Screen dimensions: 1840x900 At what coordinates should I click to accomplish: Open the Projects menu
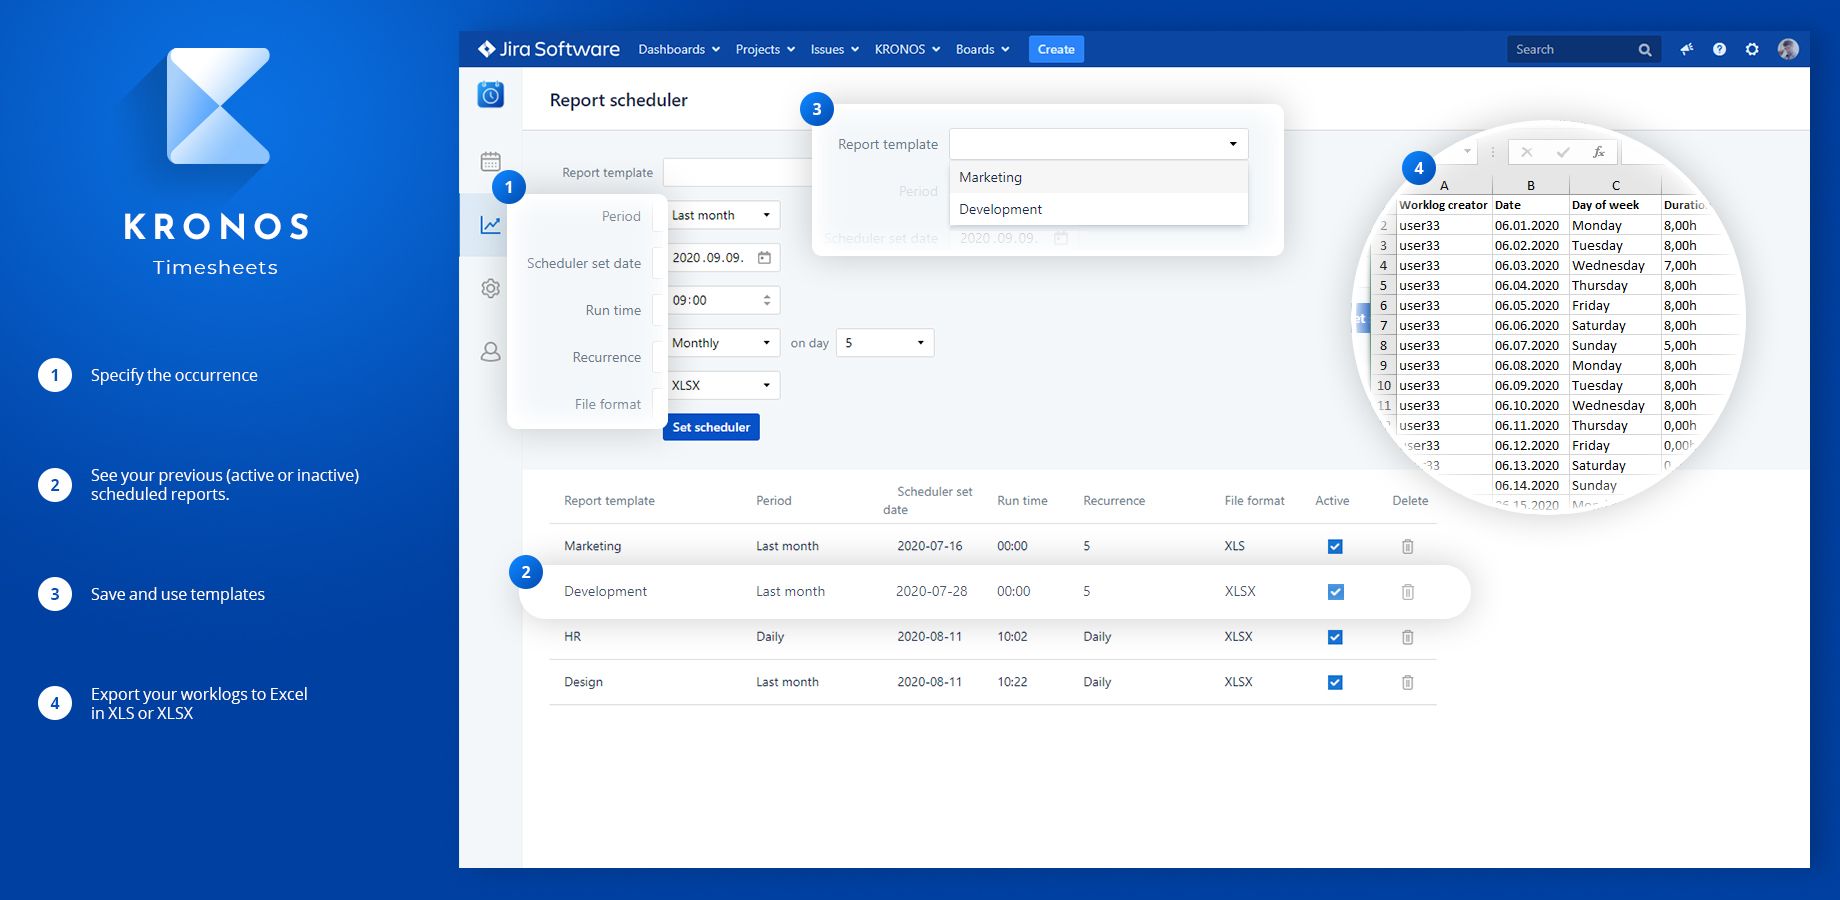pyautogui.click(x=765, y=49)
